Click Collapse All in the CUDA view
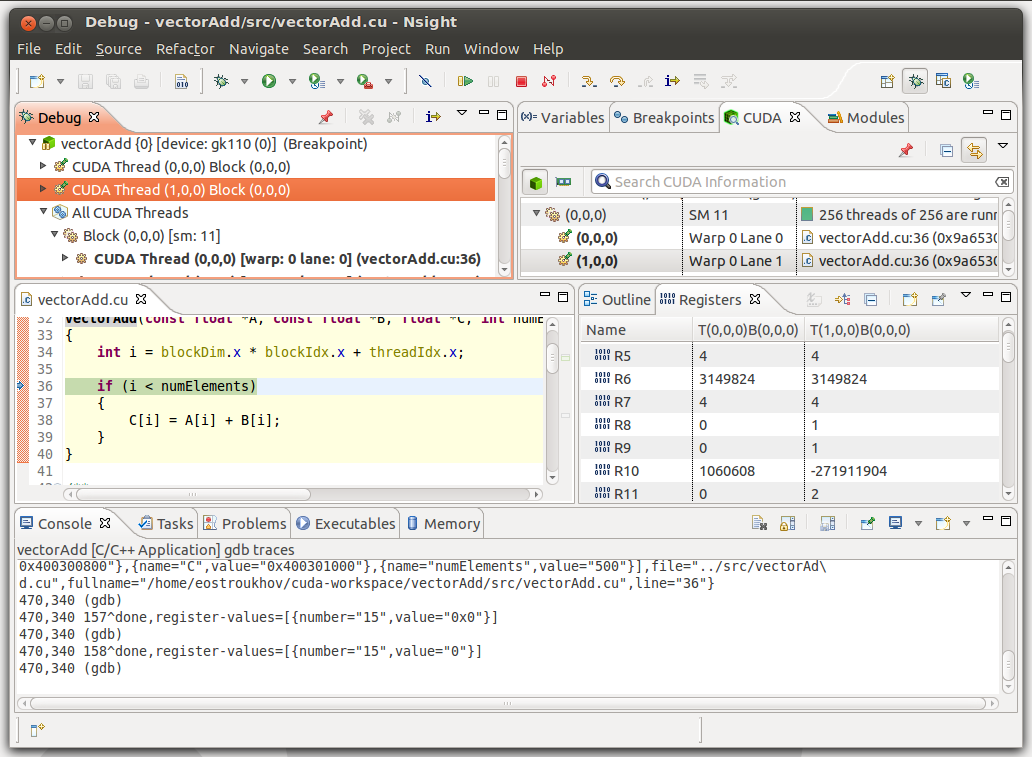The height and width of the screenshot is (757, 1032). point(947,148)
